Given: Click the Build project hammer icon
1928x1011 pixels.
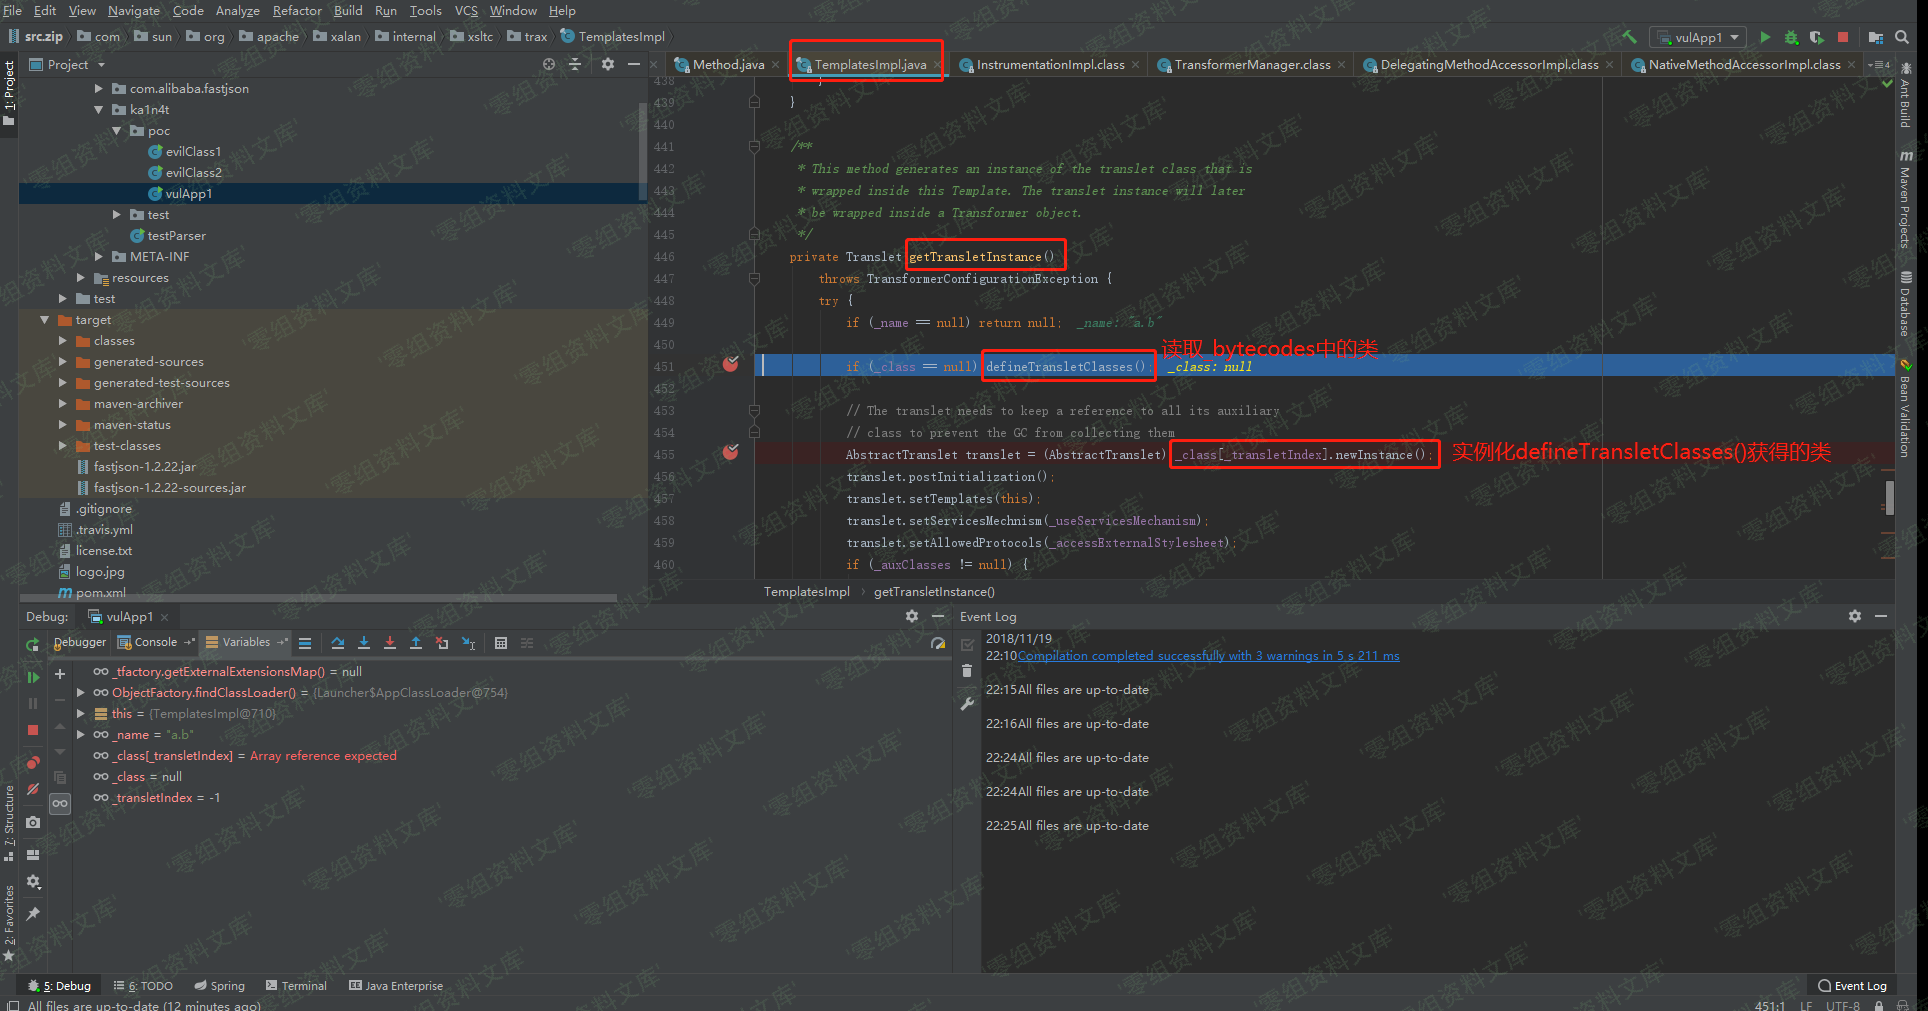Looking at the screenshot, I should click(1629, 37).
